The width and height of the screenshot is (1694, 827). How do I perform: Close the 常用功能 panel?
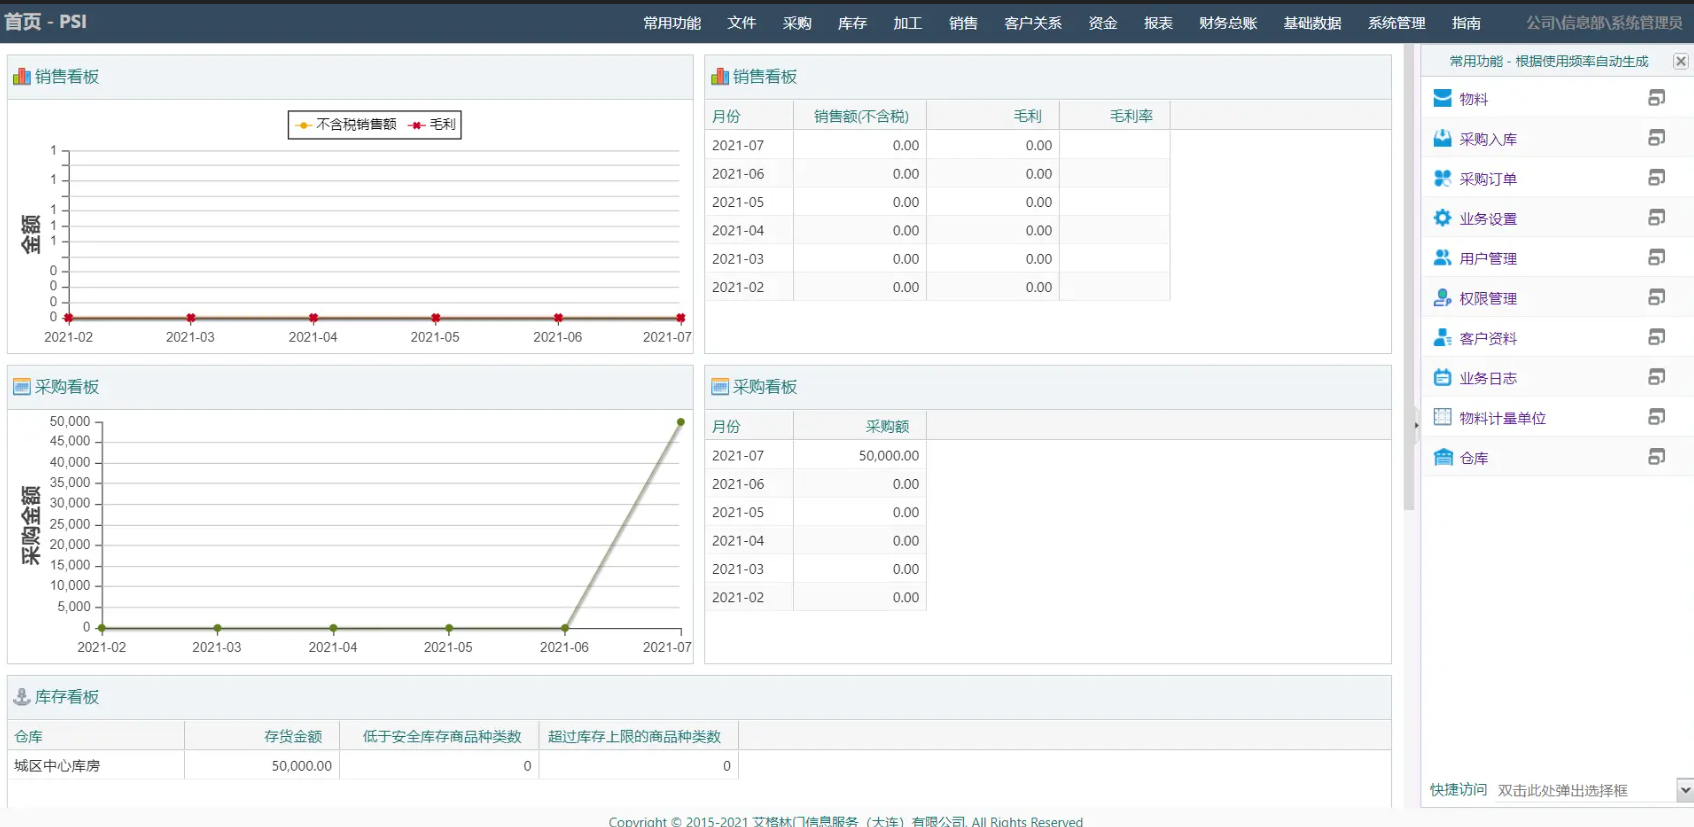(1681, 61)
